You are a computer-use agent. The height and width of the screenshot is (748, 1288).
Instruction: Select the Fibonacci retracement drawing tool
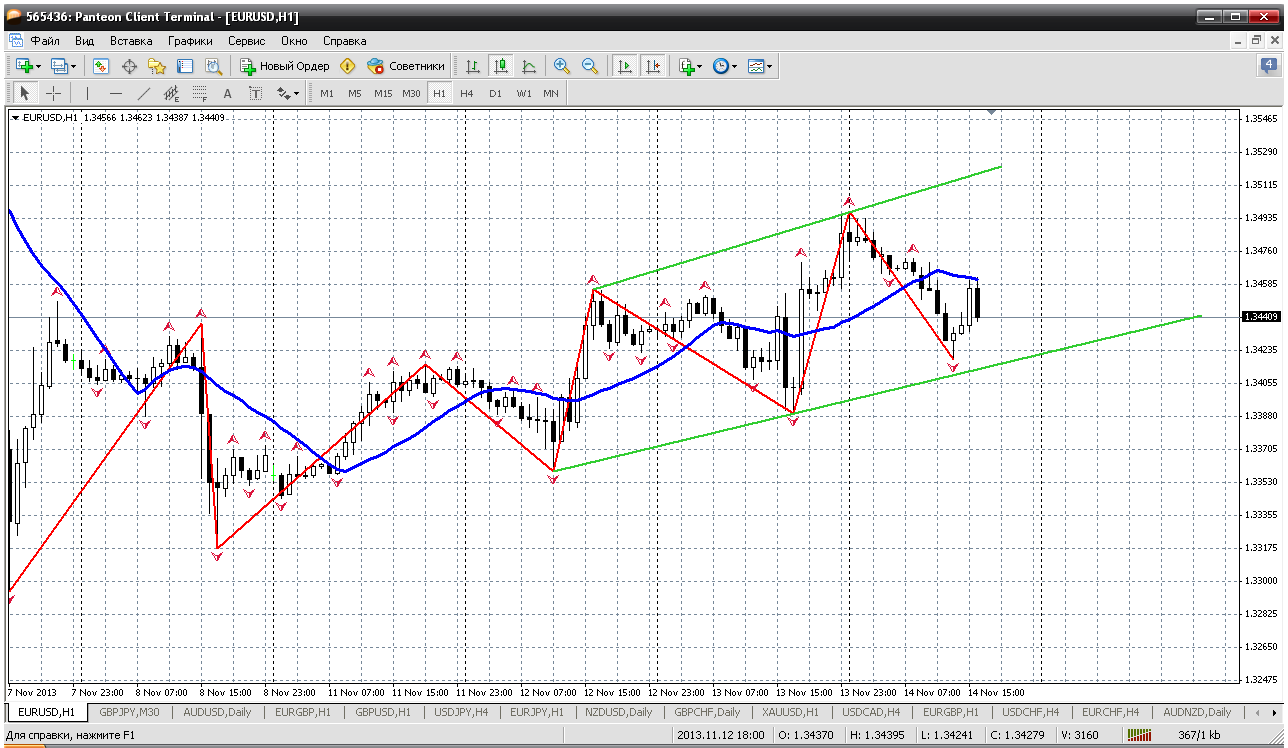[x=199, y=93]
